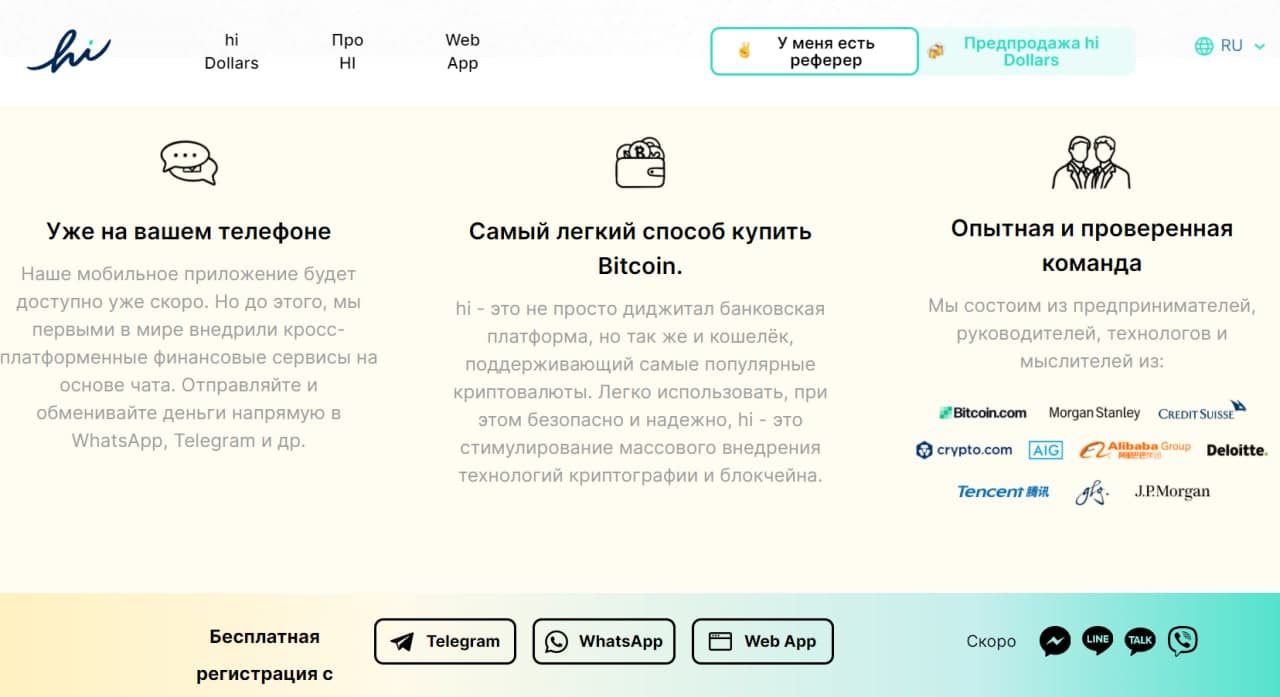The height and width of the screenshot is (697, 1280).
Task: Register via the Telegram button
Action: [x=445, y=642]
